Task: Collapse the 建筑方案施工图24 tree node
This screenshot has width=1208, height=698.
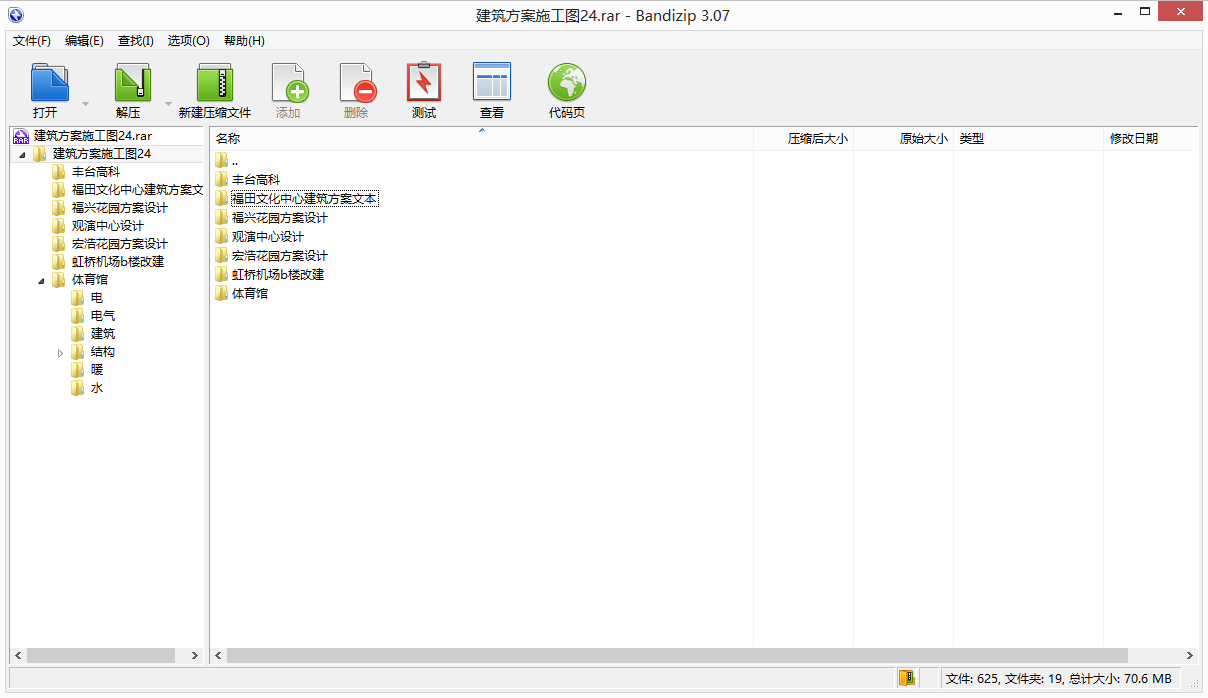Action: pyautogui.click(x=22, y=154)
